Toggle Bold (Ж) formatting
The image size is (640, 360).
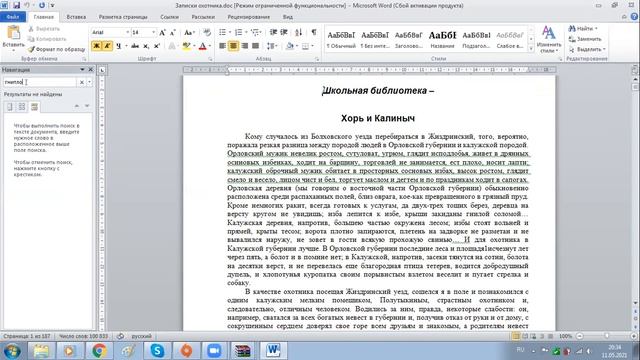[x=96, y=46]
